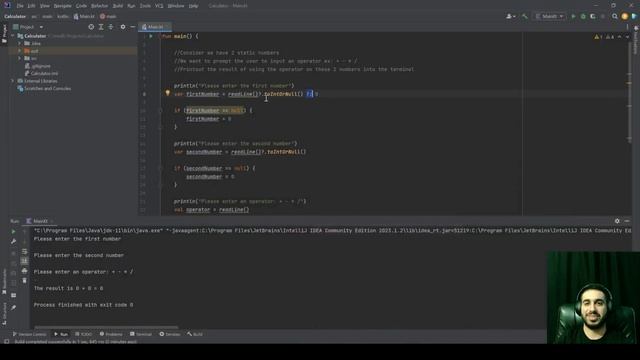Open the Project side tool window tab
The width and height of the screenshot is (640, 360).
pos(4,33)
